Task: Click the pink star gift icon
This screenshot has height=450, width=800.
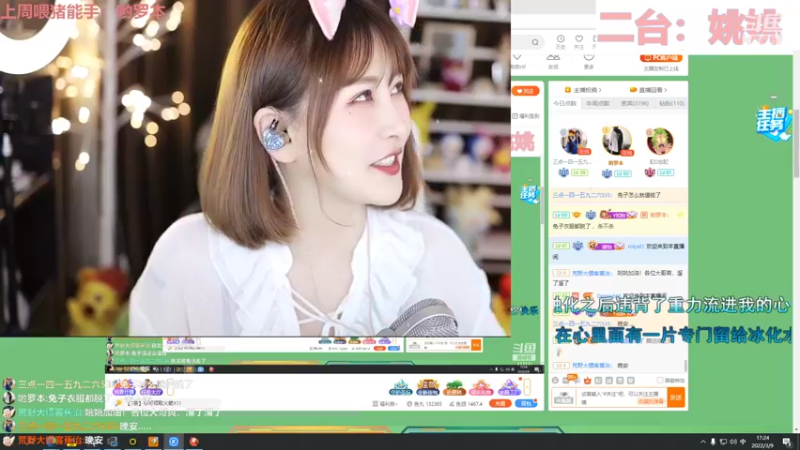Action: (x=481, y=388)
